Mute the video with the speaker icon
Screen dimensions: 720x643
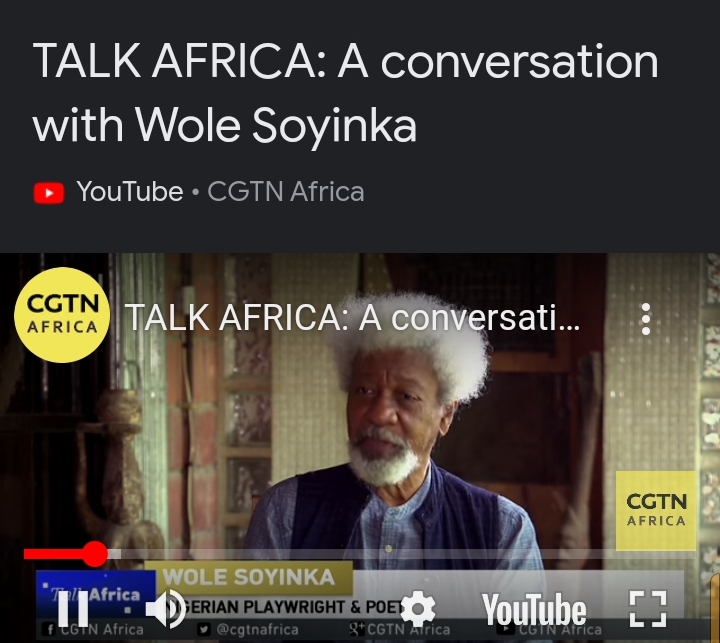pos(166,609)
